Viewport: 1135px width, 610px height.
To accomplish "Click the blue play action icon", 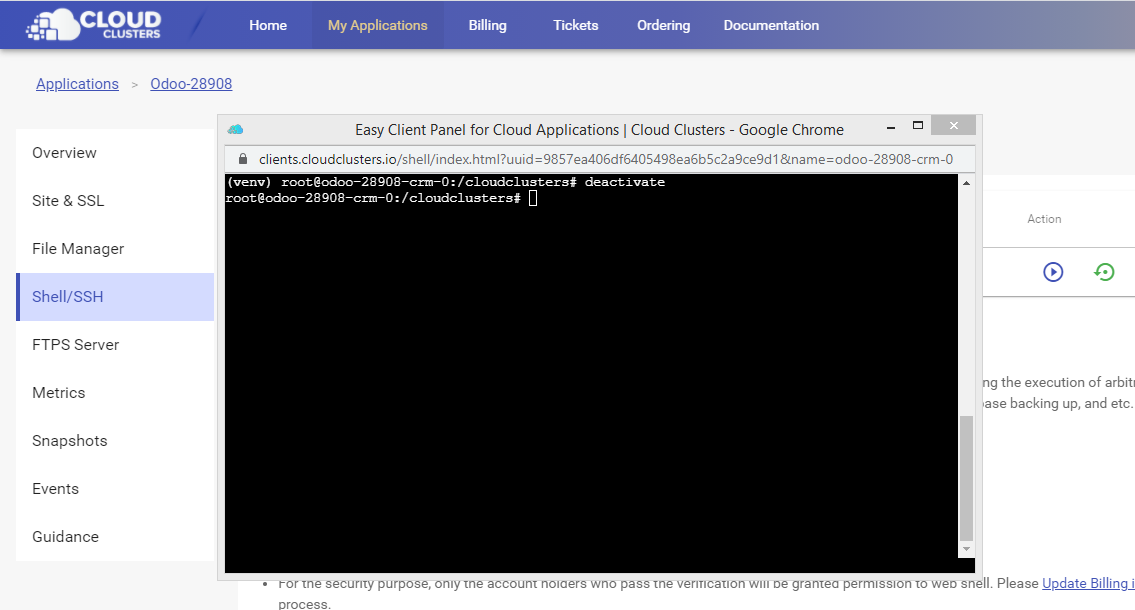I will tap(1053, 271).
